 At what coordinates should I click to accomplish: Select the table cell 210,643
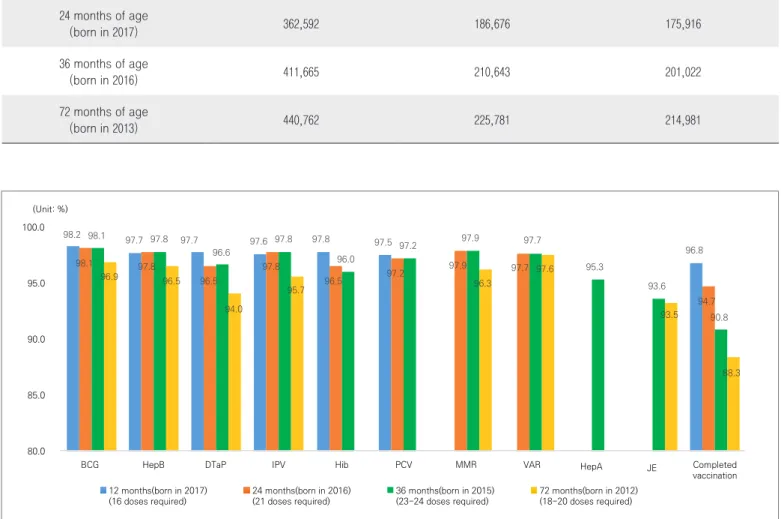pyautogui.click(x=492, y=72)
